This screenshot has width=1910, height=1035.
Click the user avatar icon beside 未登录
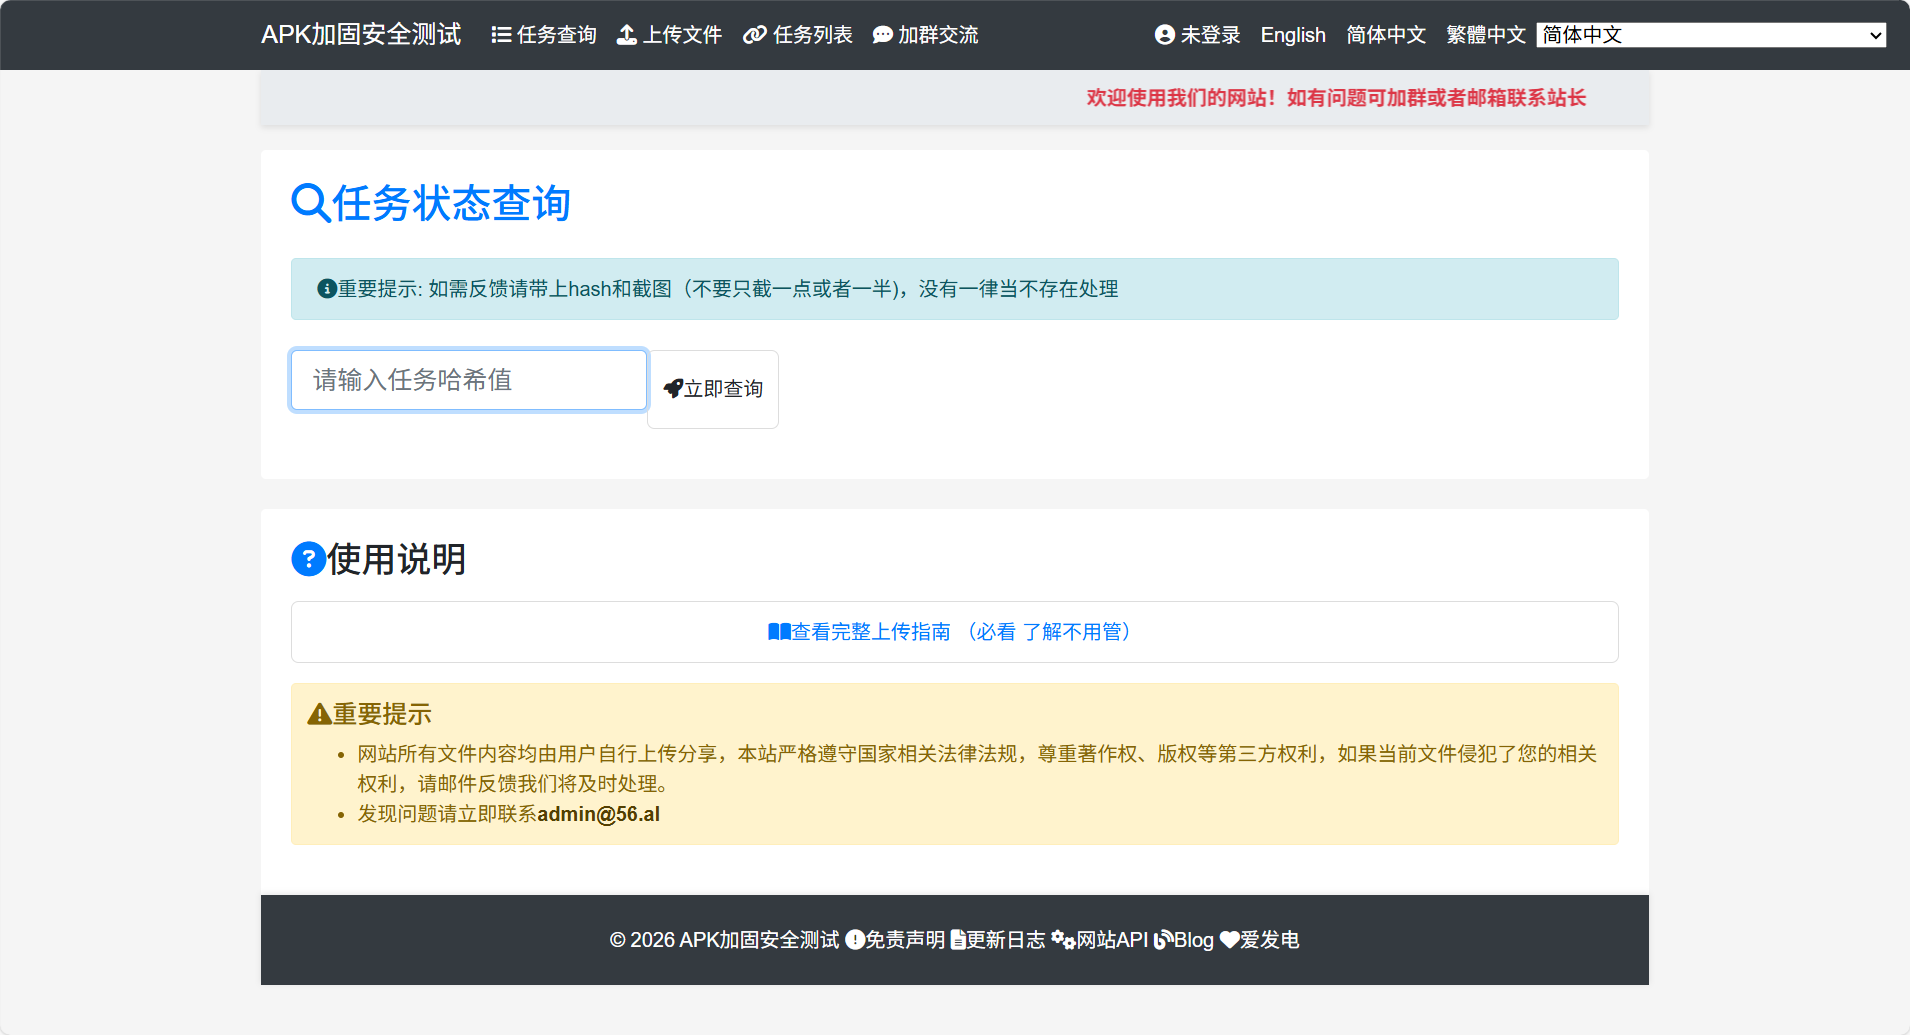click(1165, 35)
